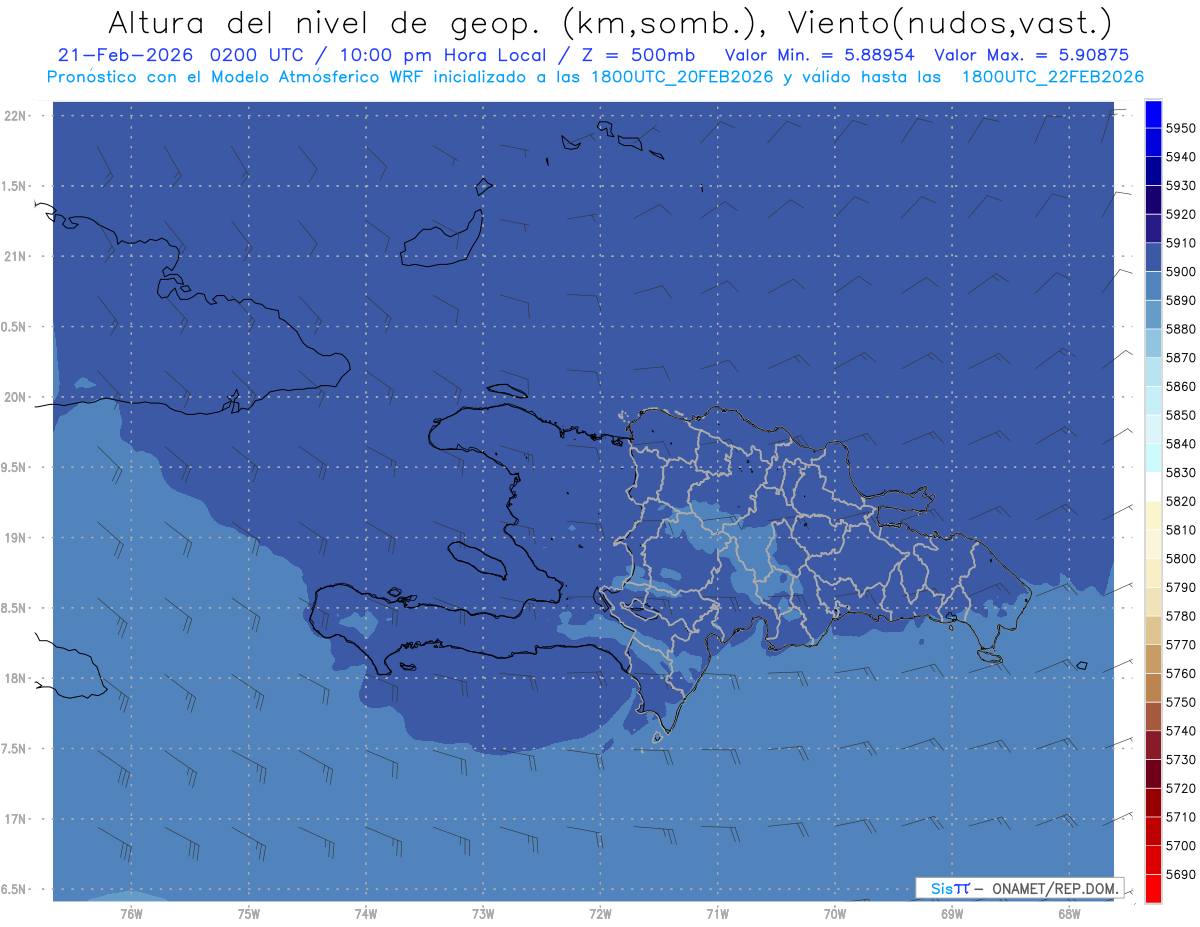Click the '5950' legend value

[x=1180, y=128]
